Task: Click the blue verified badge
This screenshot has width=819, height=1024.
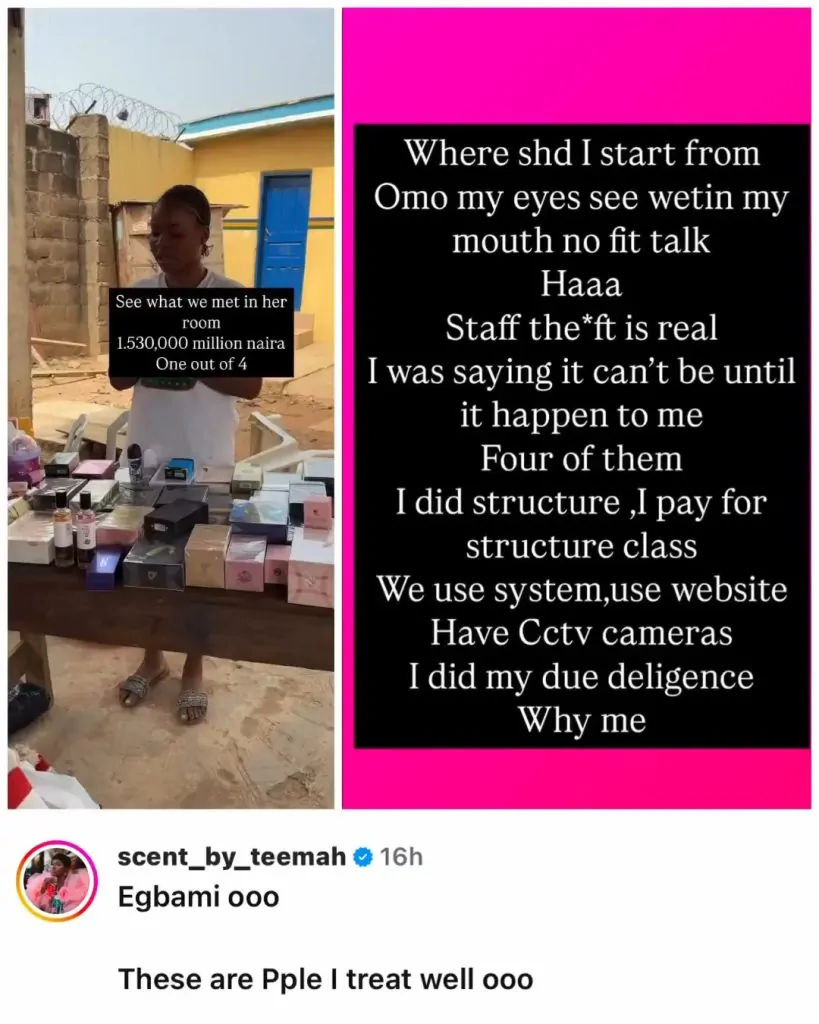Action: pyautogui.click(x=362, y=857)
